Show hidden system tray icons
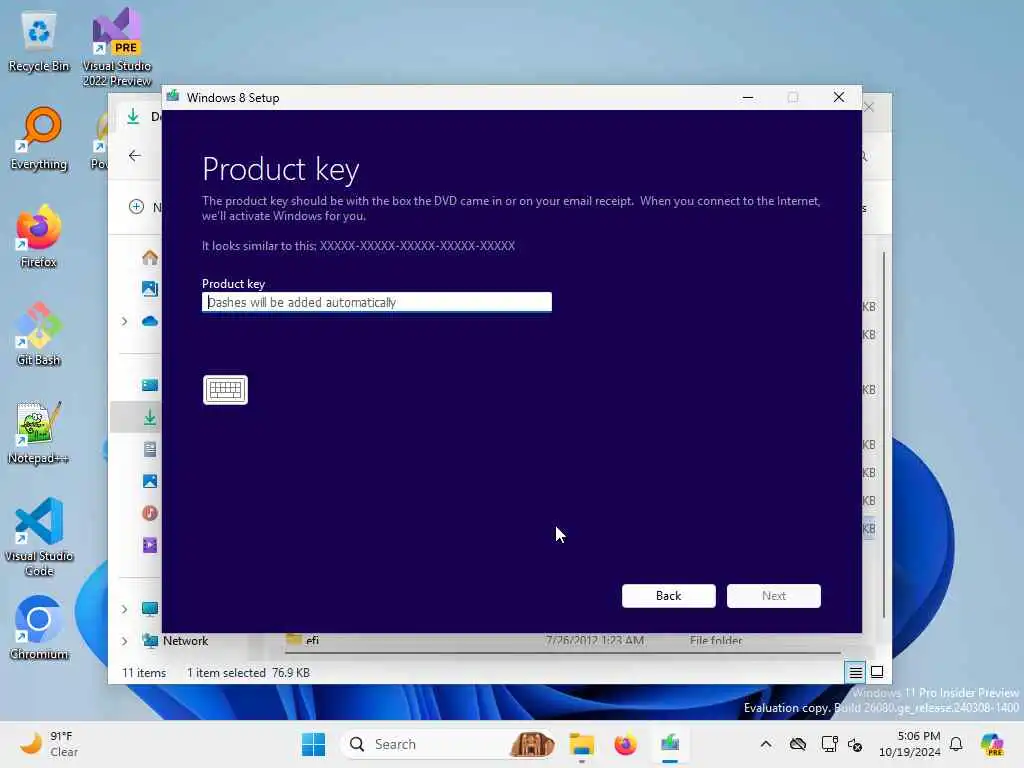Screen dimensions: 1024x768 tap(766, 744)
